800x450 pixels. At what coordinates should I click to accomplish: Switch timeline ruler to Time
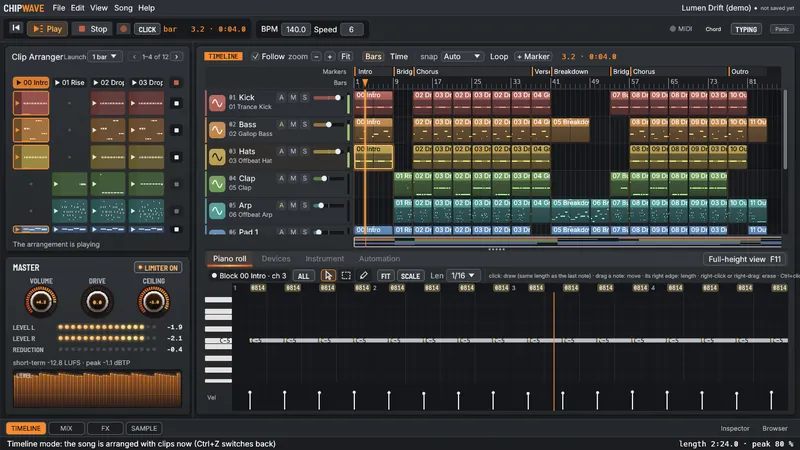(x=398, y=57)
